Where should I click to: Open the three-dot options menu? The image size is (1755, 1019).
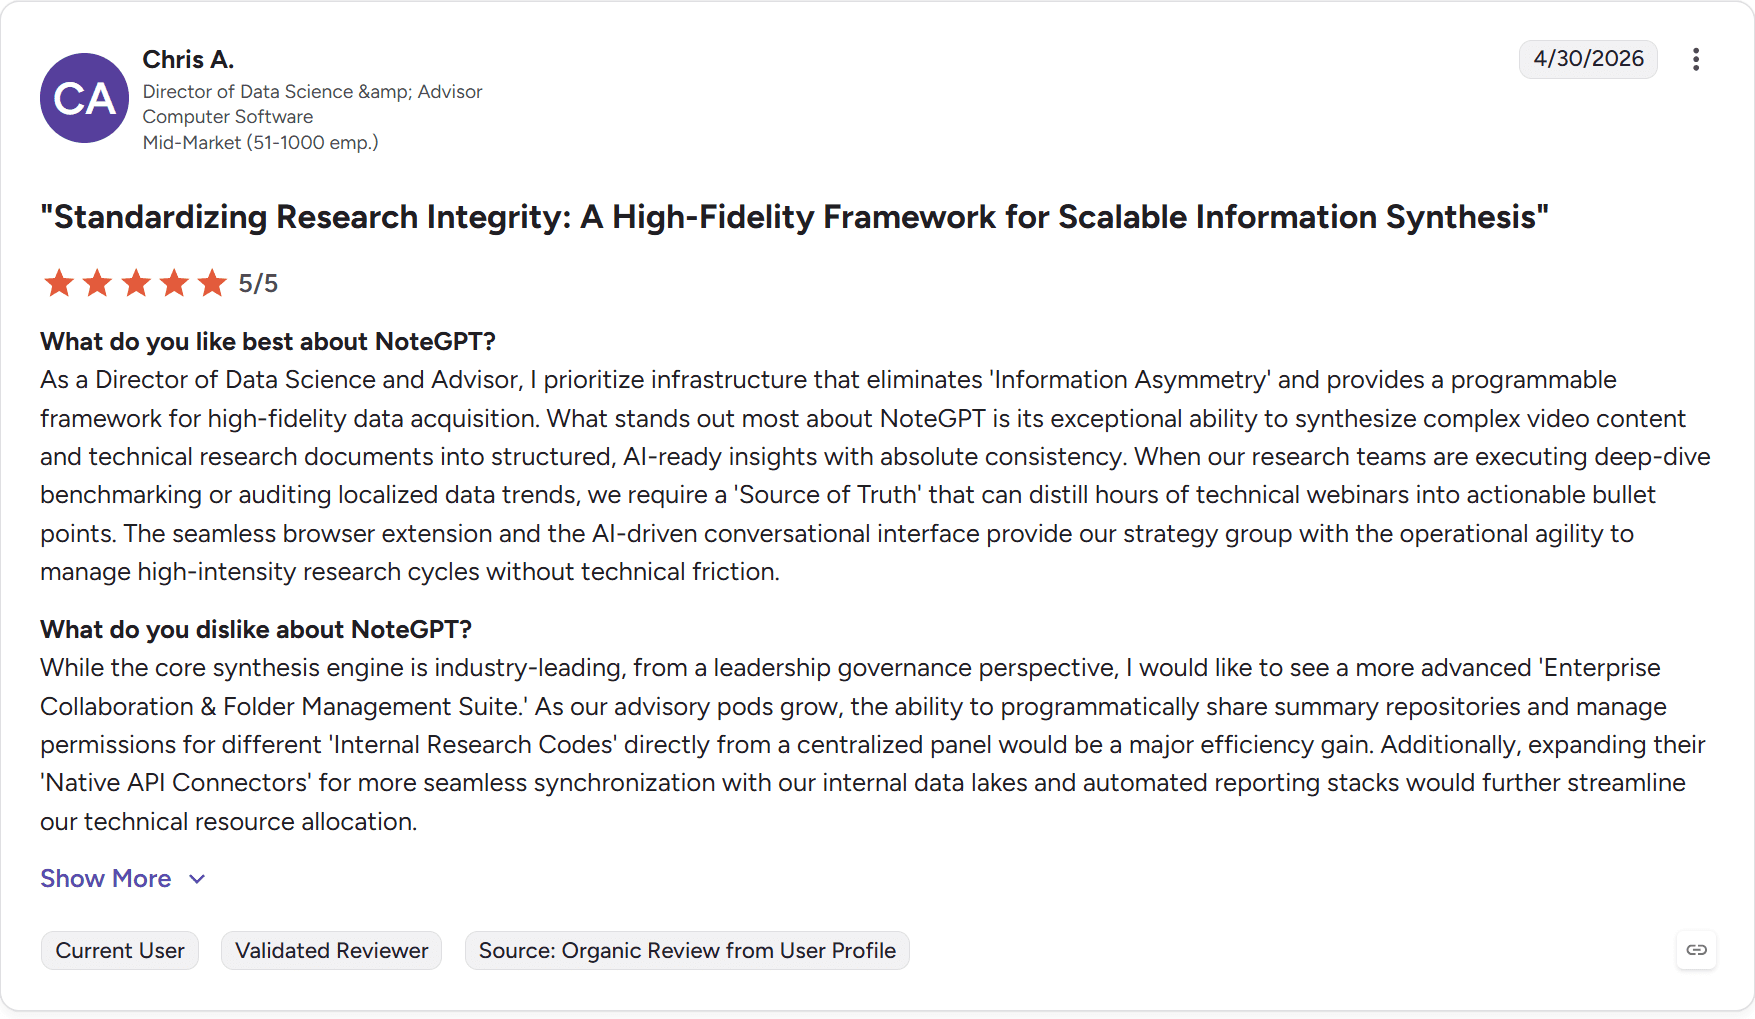click(x=1695, y=59)
